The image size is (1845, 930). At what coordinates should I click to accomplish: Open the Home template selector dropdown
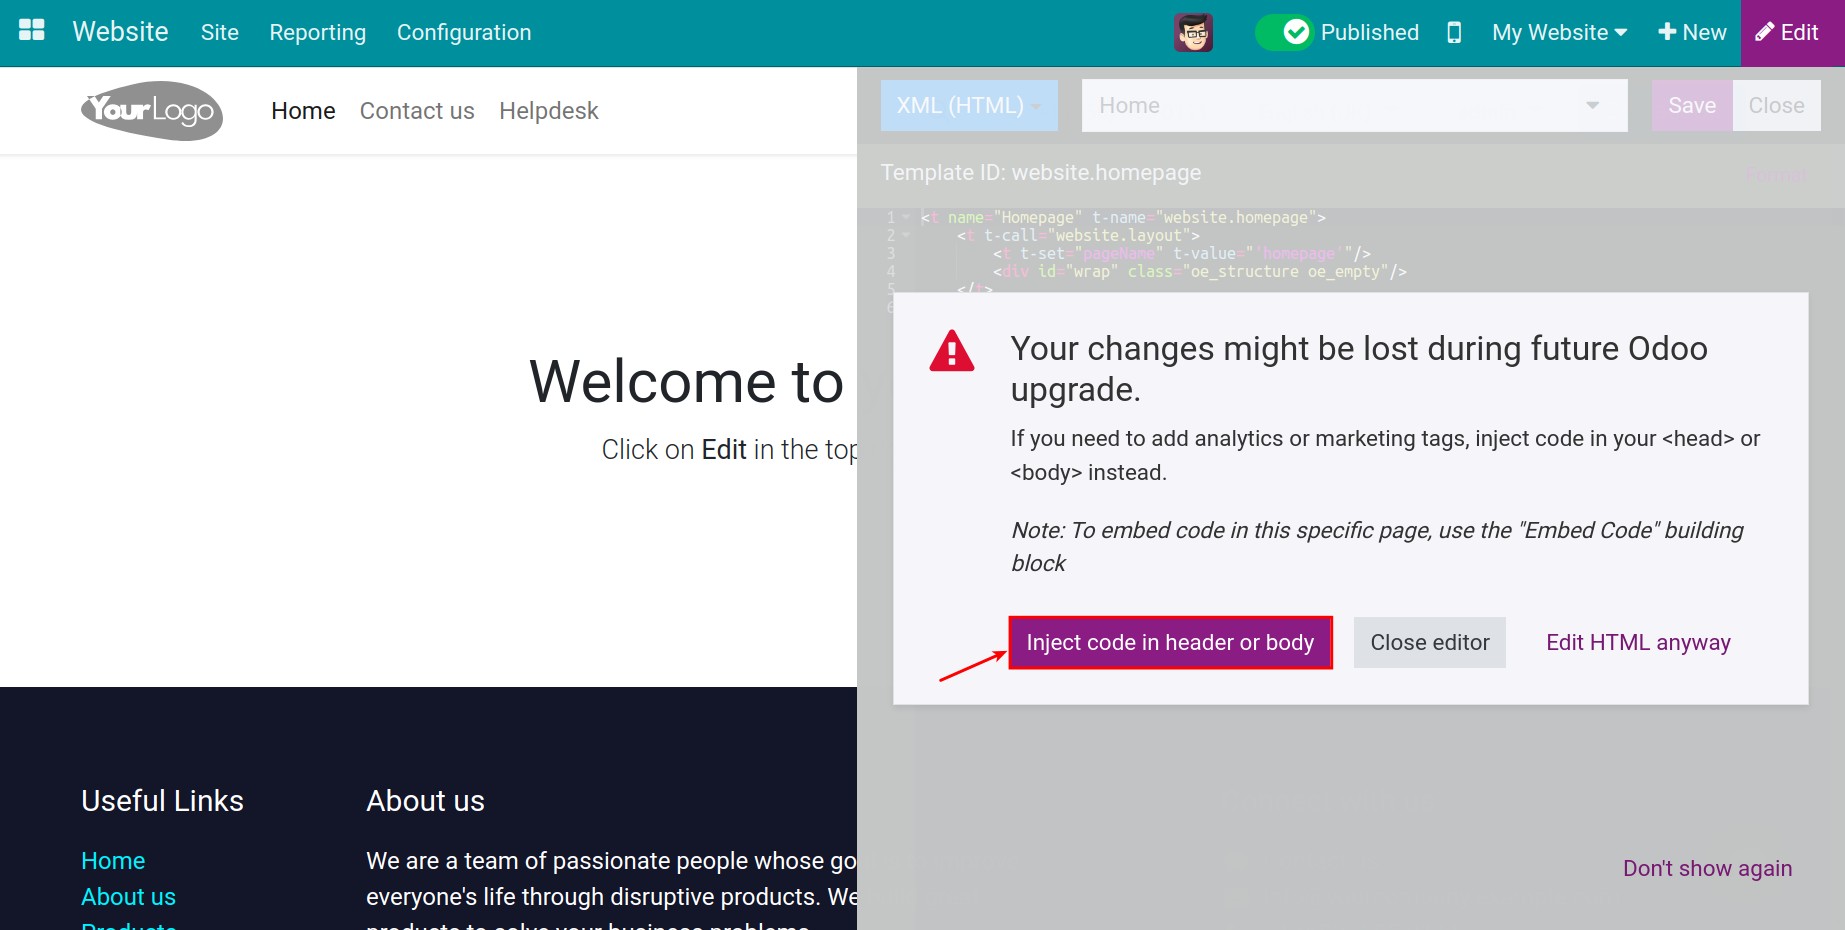[1354, 106]
